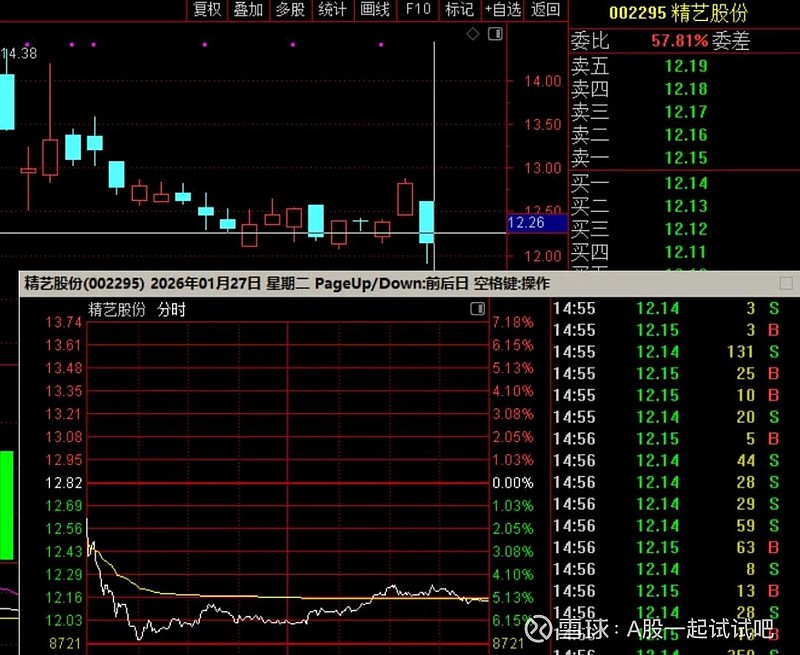The width and height of the screenshot is (800, 655).
Task: Select 买三 price 12.12
Action: click(686, 229)
